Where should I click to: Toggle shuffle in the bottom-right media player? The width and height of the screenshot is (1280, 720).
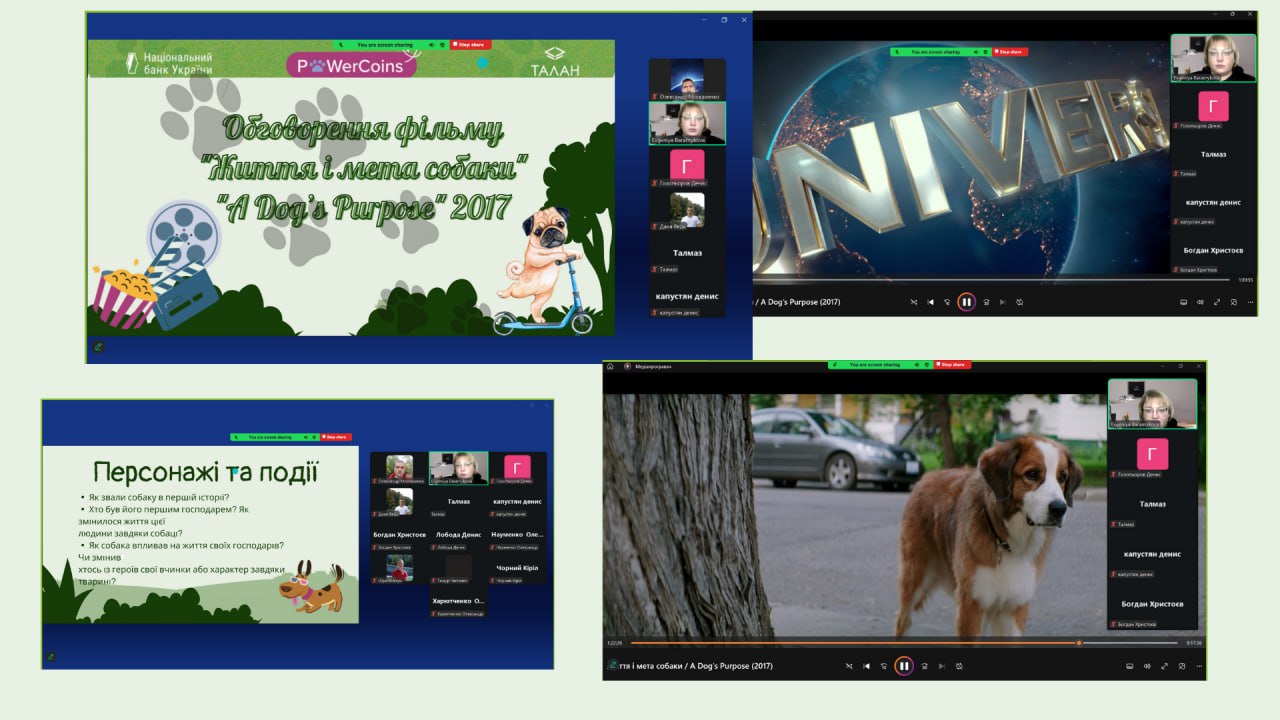point(849,666)
